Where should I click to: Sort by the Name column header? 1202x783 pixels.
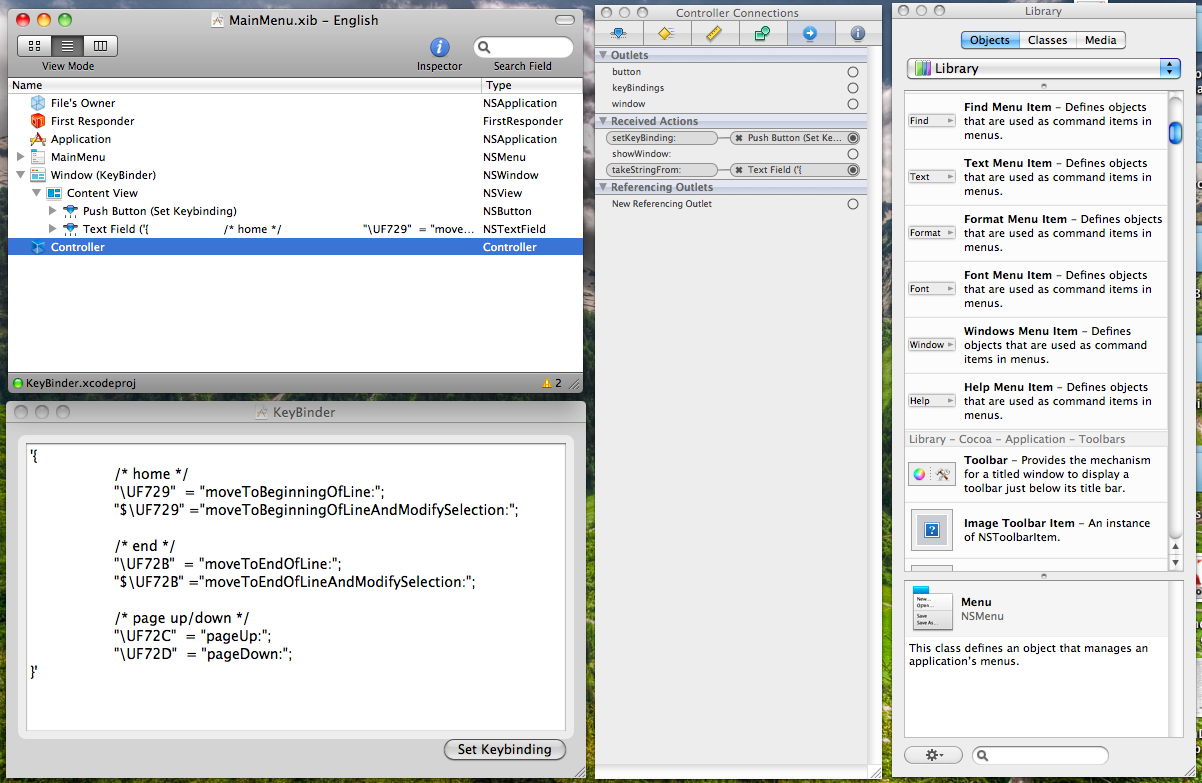coord(245,86)
